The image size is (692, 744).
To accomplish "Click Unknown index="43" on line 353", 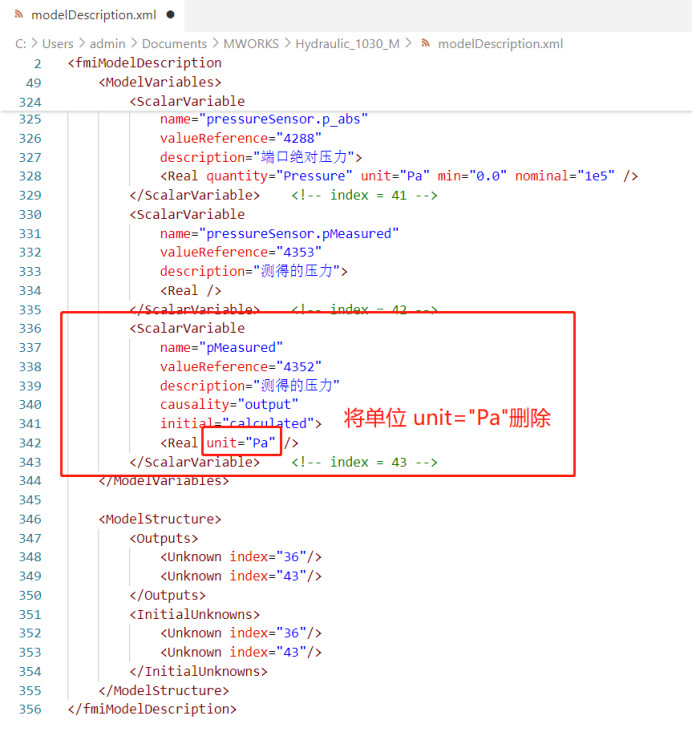I will coord(241,652).
